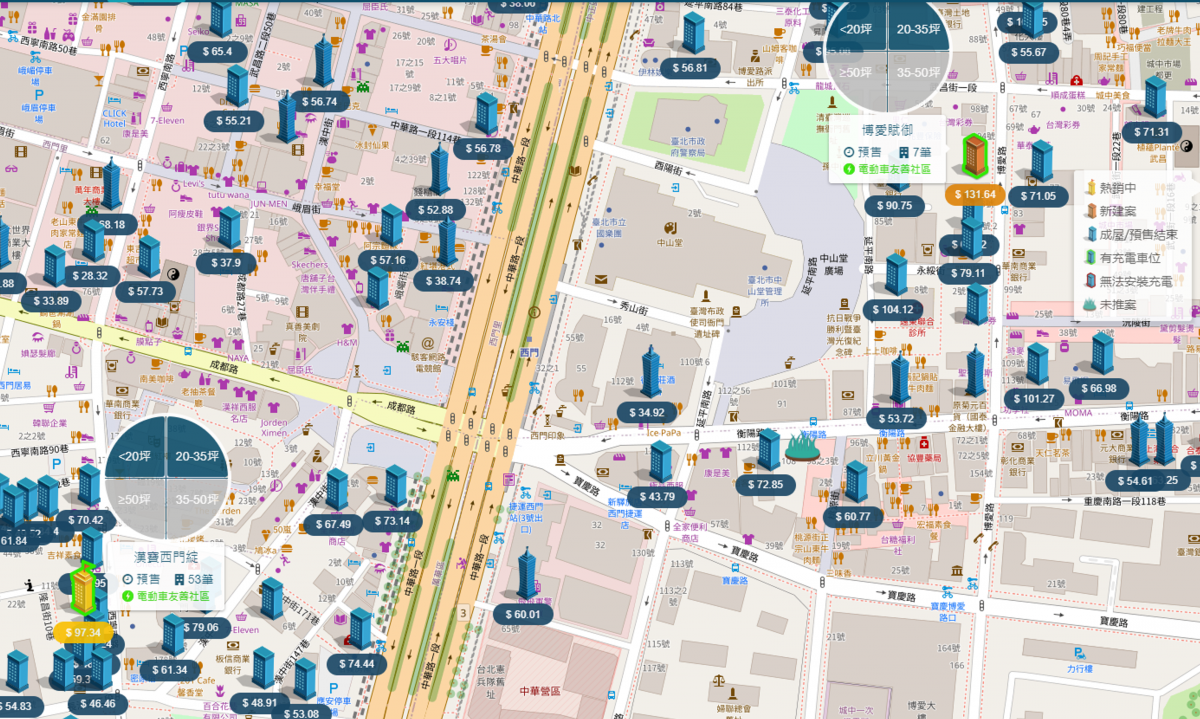Click the building marker above the $ 56.81 label
Viewport: 1200px width, 719px height.
point(693,33)
